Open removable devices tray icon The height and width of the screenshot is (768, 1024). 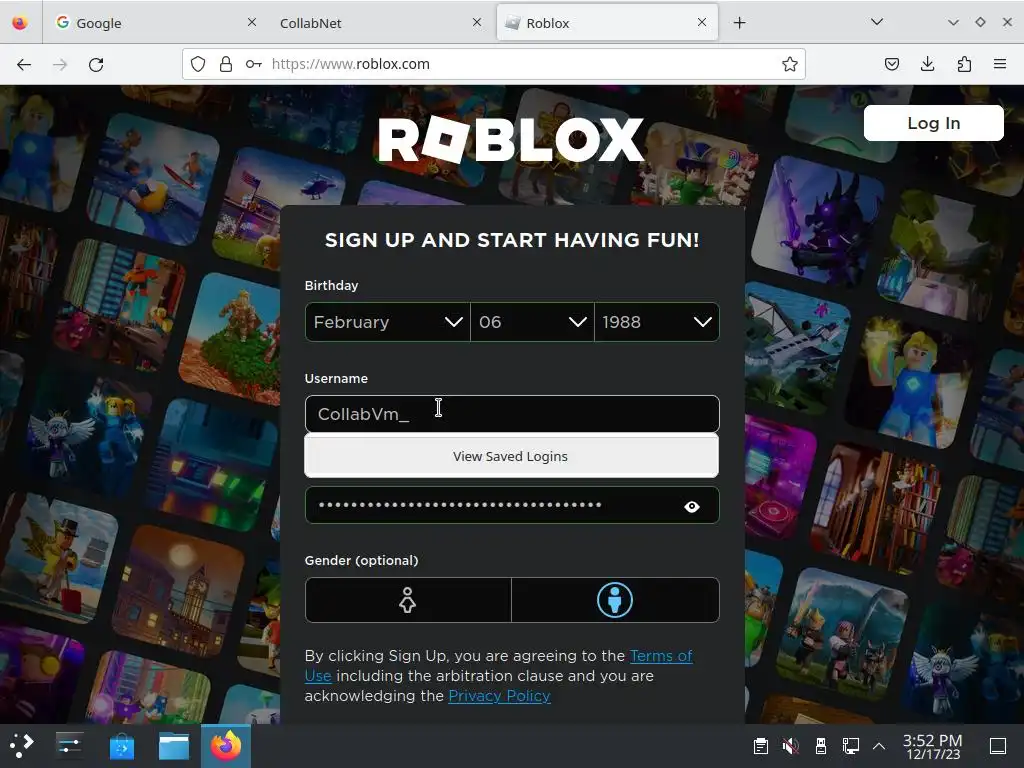(821, 745)
